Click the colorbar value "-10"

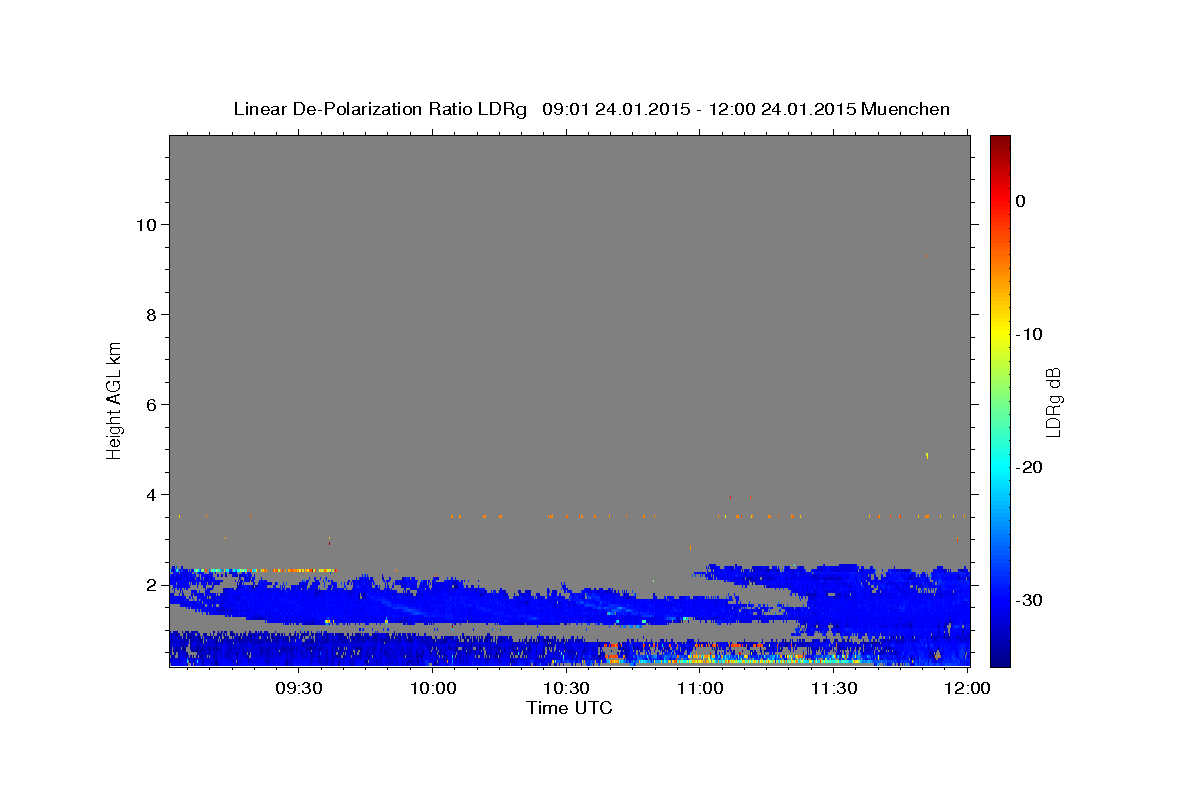point(1029,334)
